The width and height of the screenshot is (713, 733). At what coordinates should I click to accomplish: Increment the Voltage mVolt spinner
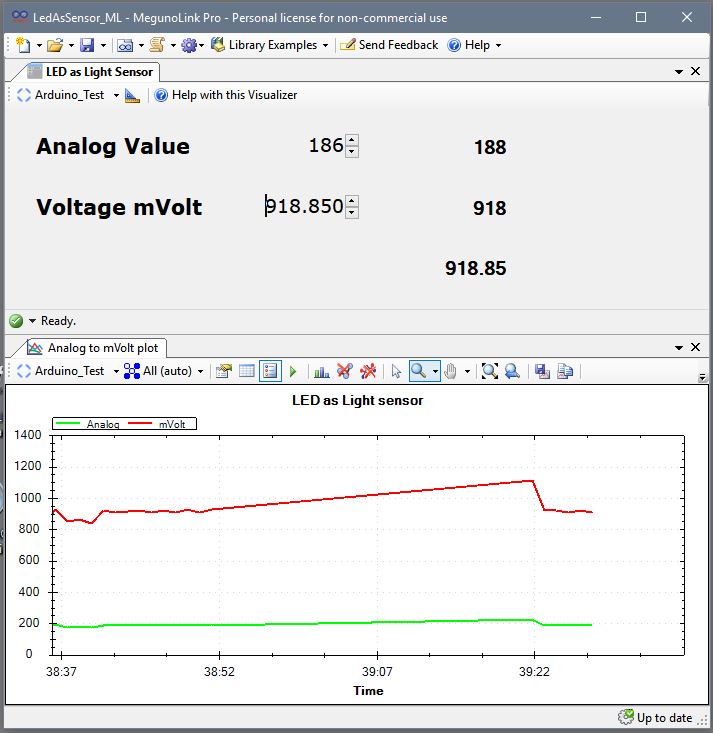click(x=352, y=201)
